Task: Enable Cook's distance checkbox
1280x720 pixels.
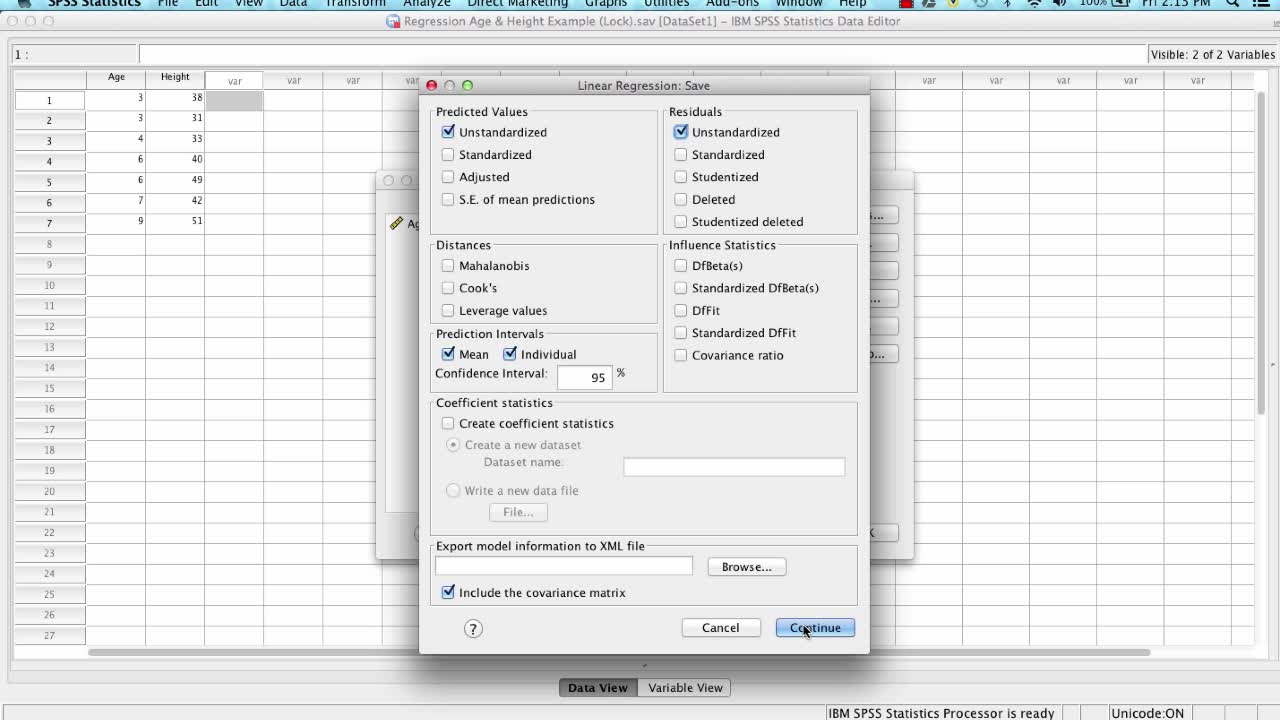Action: pos(448,288)
